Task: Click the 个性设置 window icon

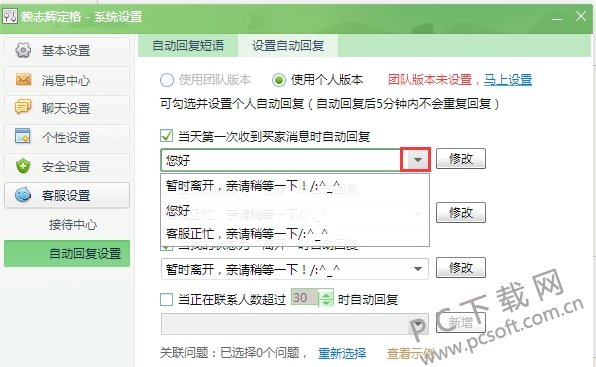Action: (x=22, y=136)
